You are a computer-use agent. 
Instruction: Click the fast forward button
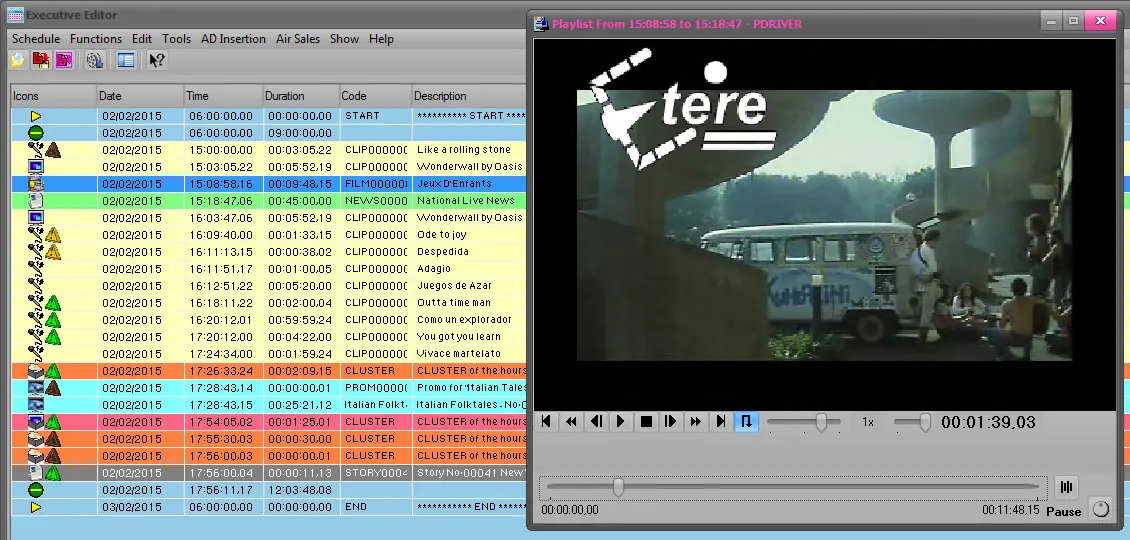pyautogui.click(x=696, y=422)
